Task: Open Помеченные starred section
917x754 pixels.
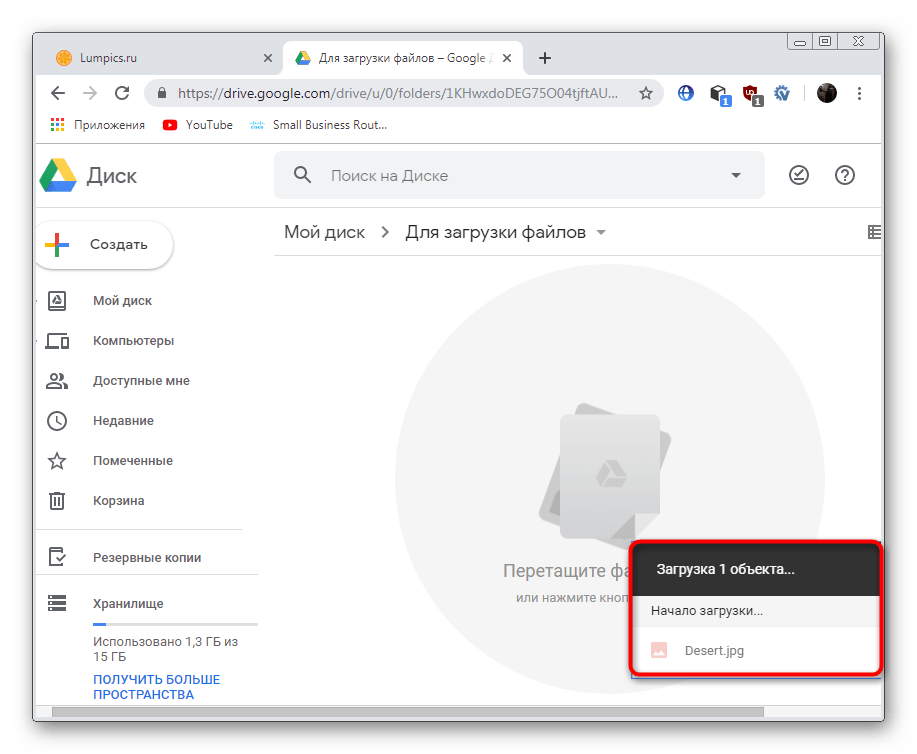Action: pyautogui.click(x=133, y=461)
